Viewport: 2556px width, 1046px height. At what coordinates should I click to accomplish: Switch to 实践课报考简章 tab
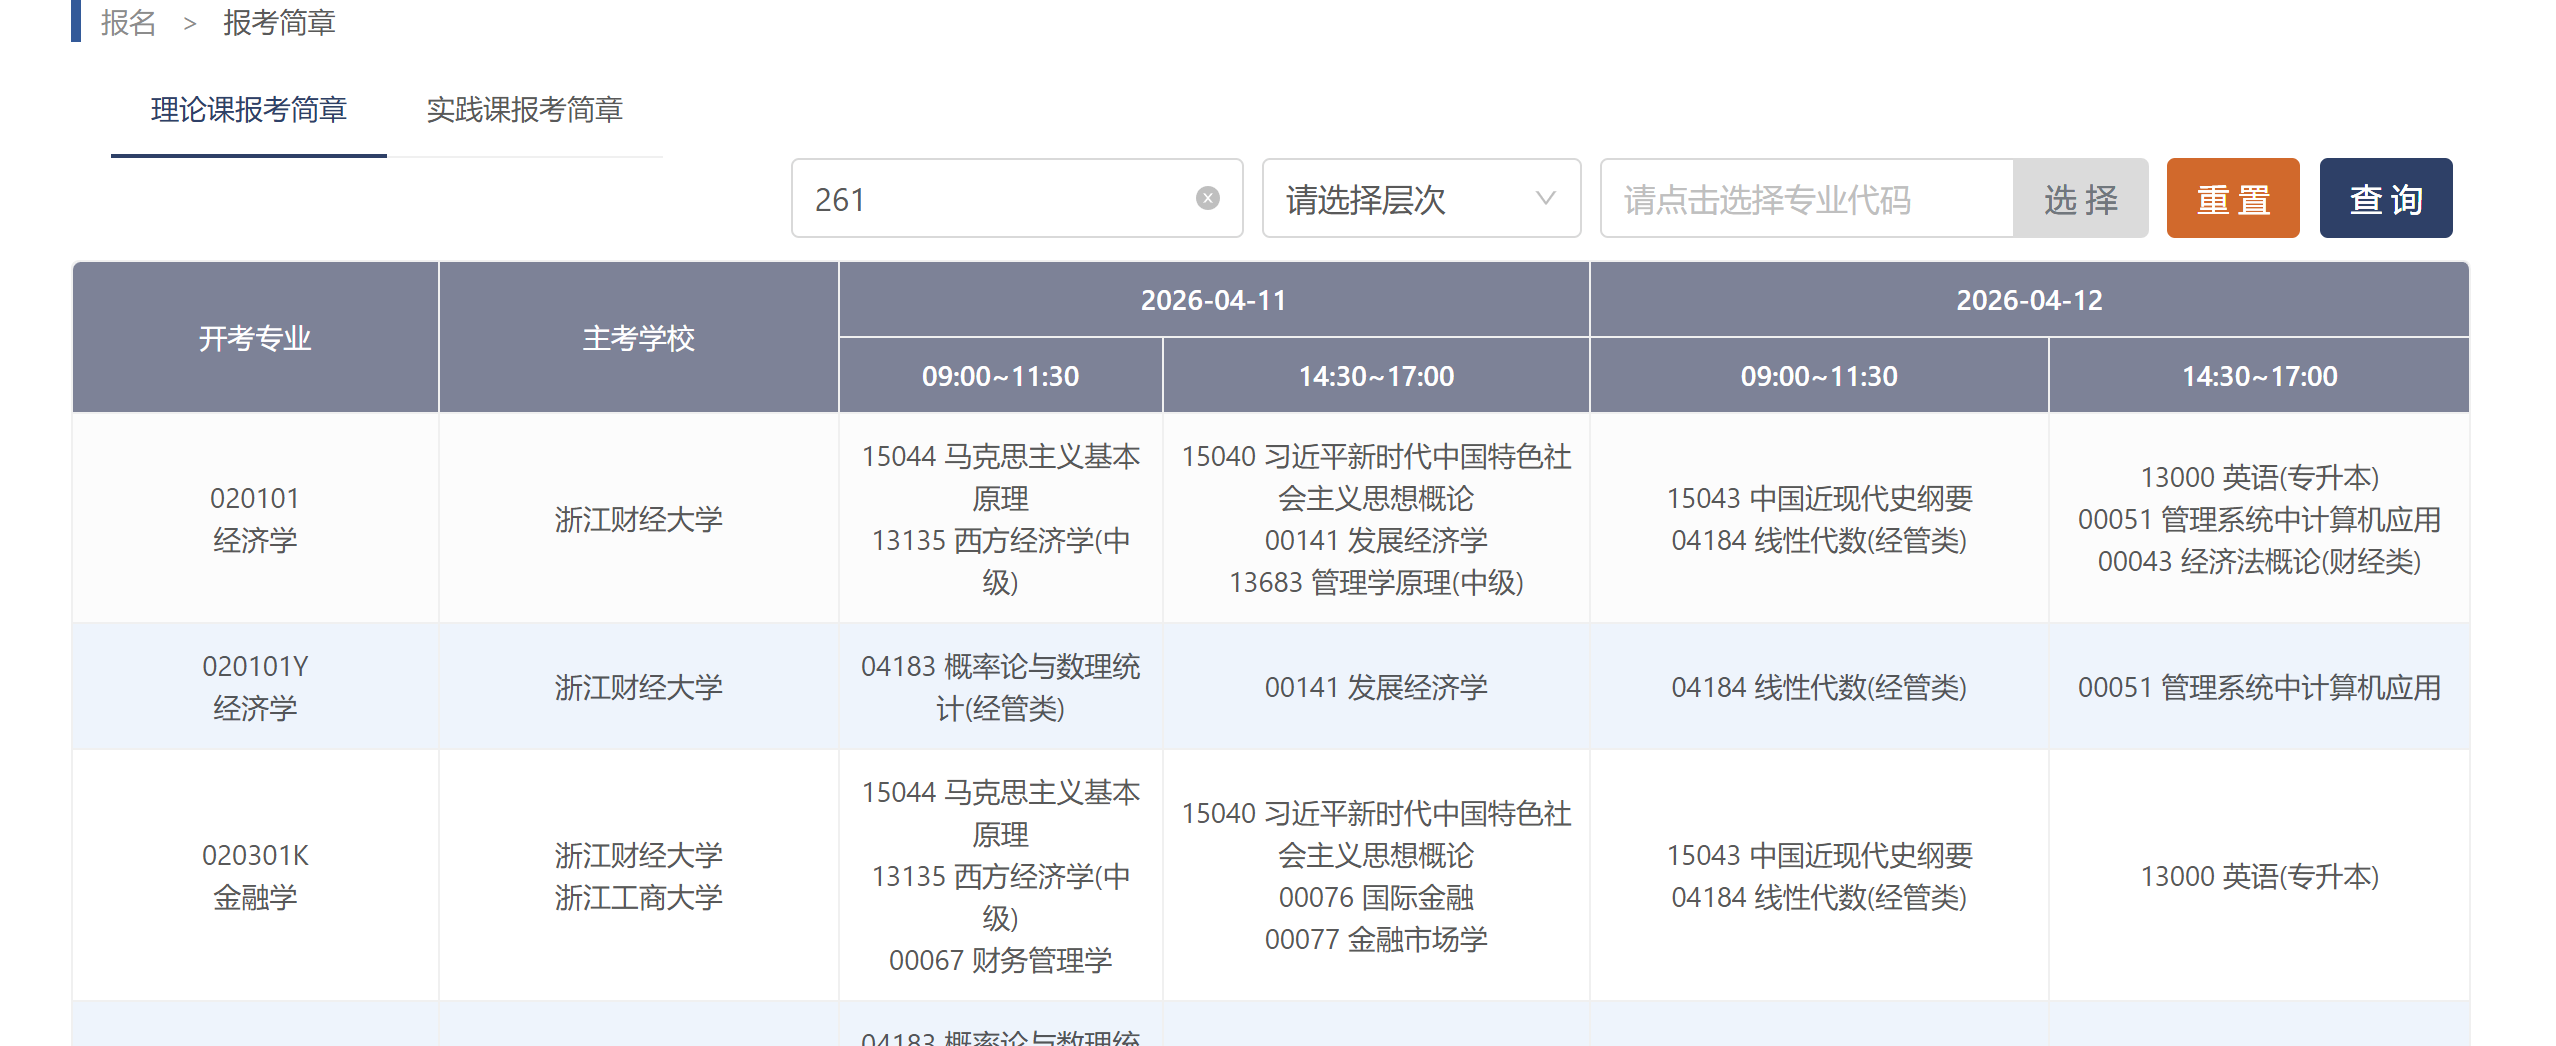(524, 110)
